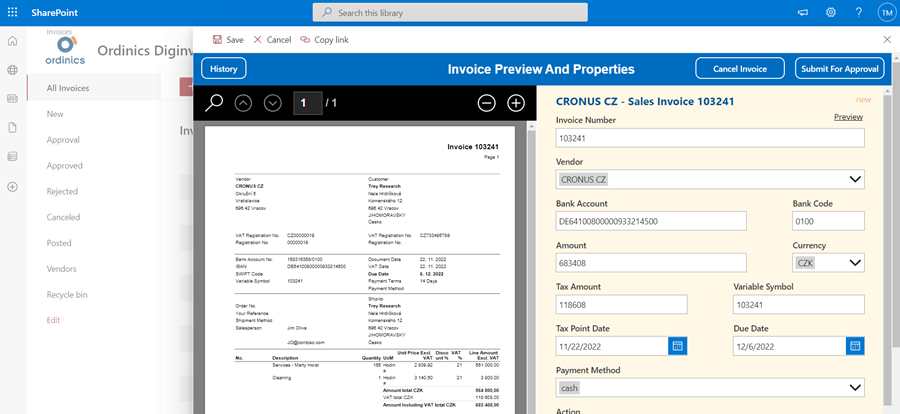The image size is (900, 414).
Task: Open the settings gear icon
Action: (831, 12)
